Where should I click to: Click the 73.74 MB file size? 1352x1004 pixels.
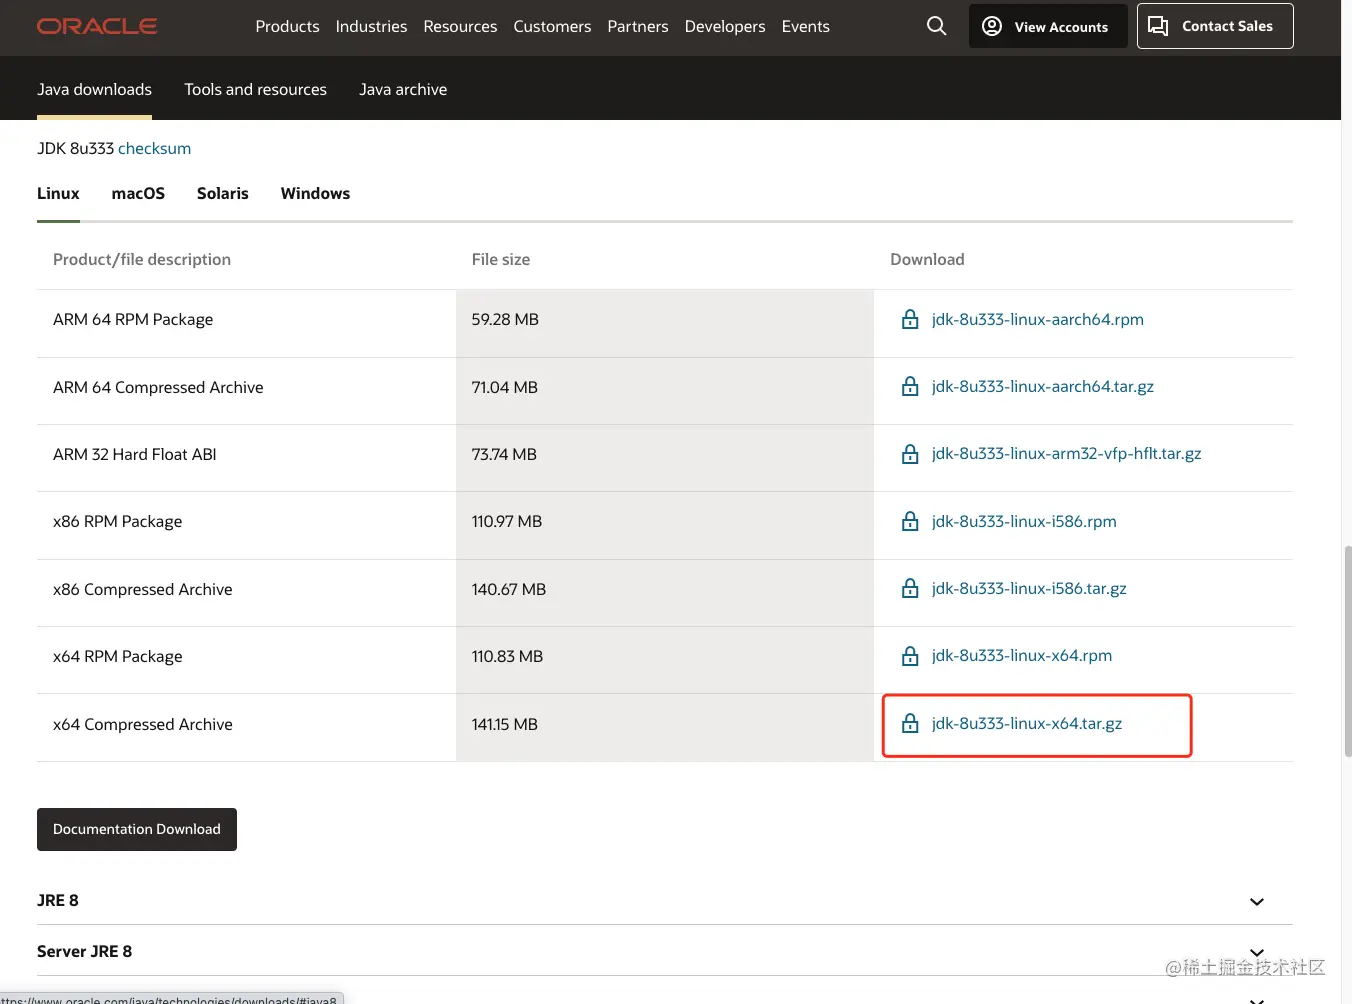[504, 454]
